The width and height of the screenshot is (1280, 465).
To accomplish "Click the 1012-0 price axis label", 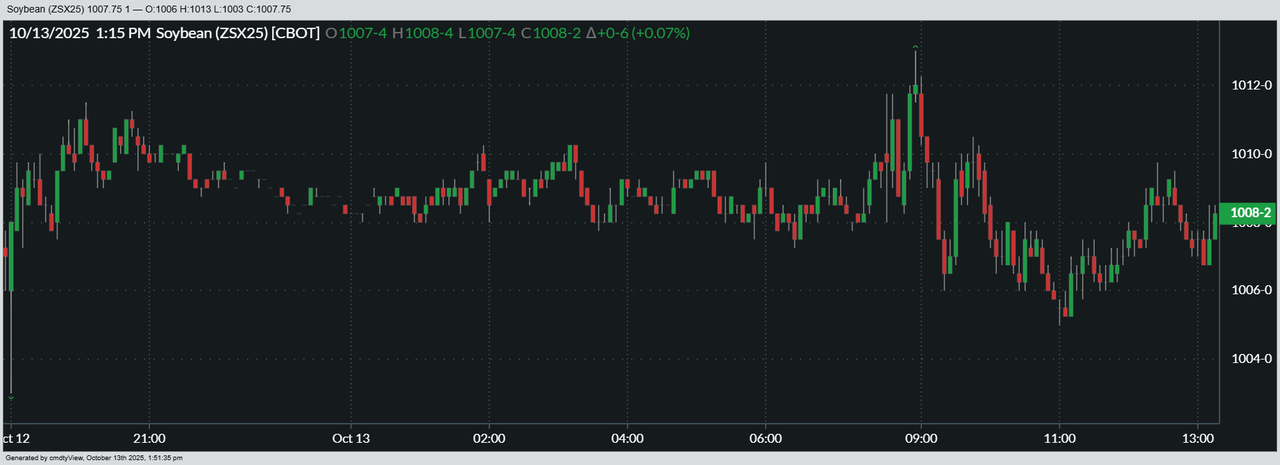I will click(x=1250, y=86).
